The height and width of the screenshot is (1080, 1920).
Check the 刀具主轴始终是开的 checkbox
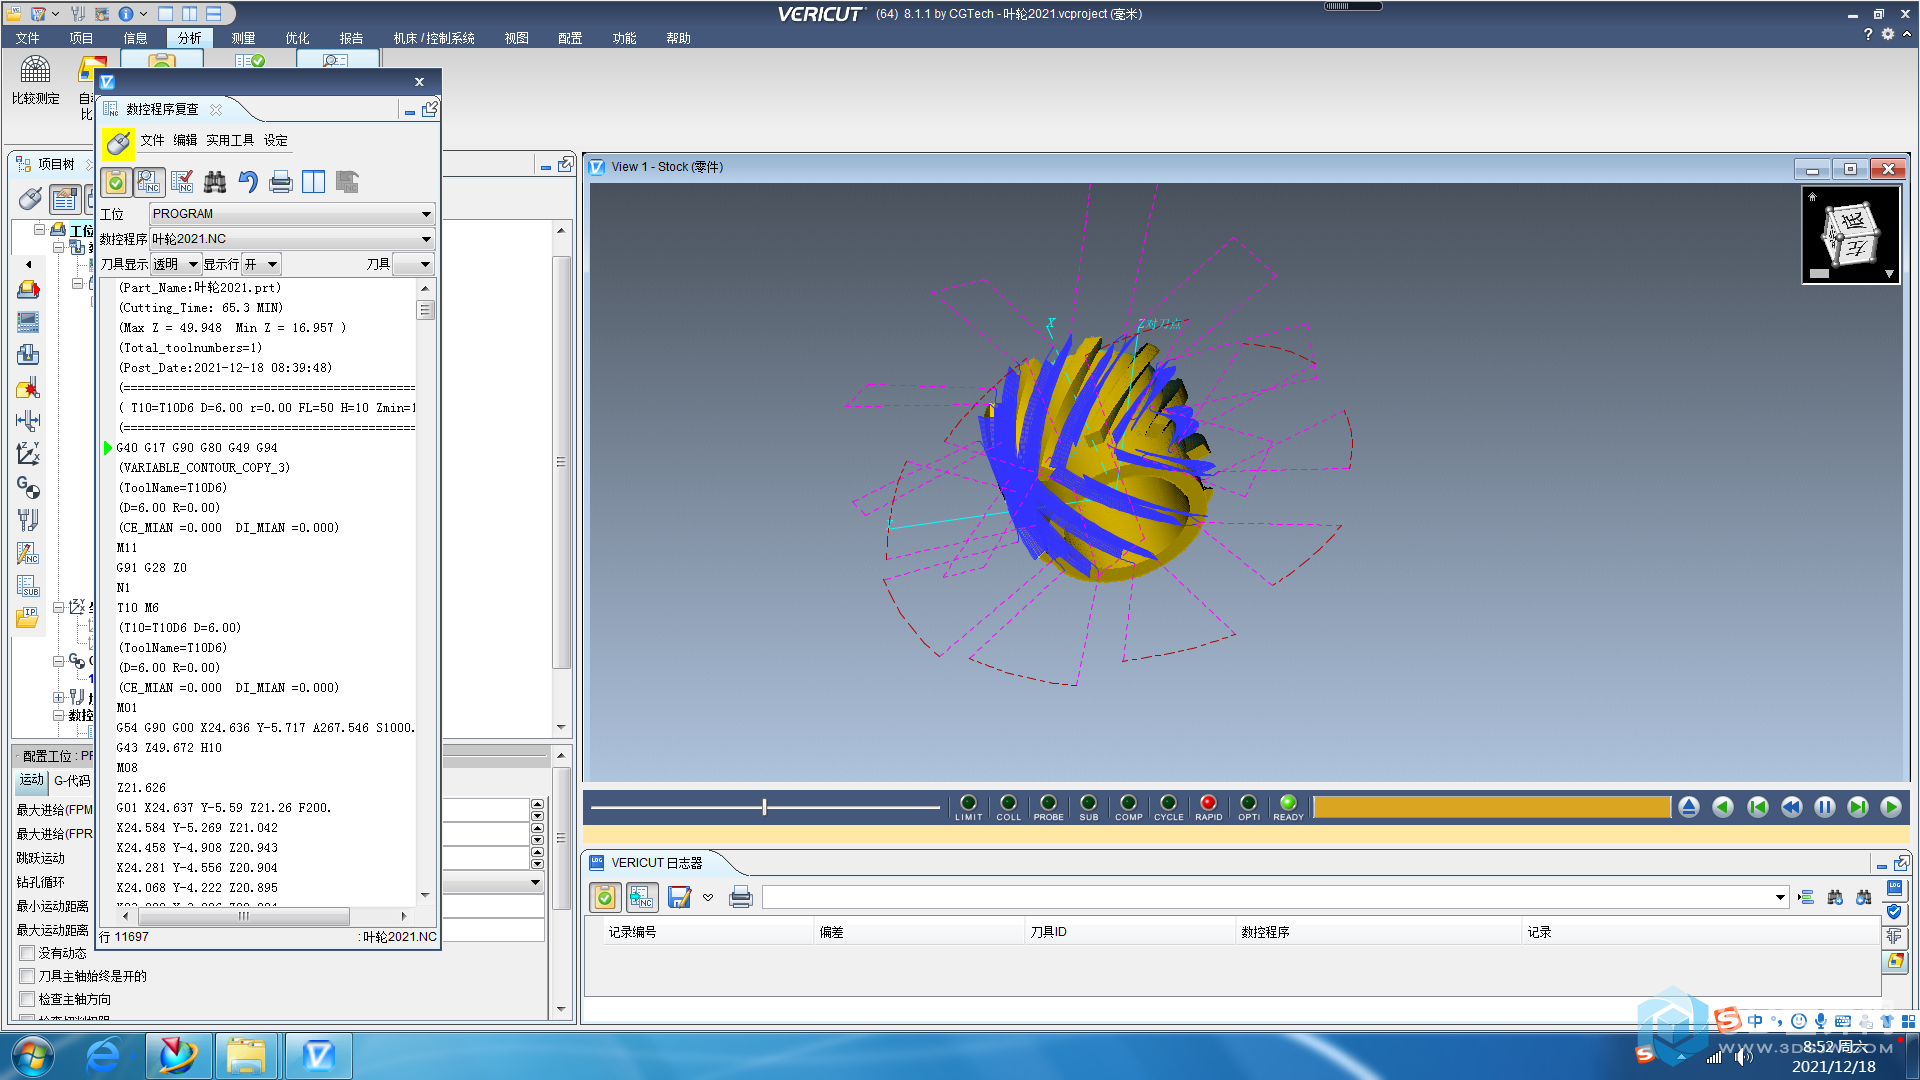click(27, 976)
